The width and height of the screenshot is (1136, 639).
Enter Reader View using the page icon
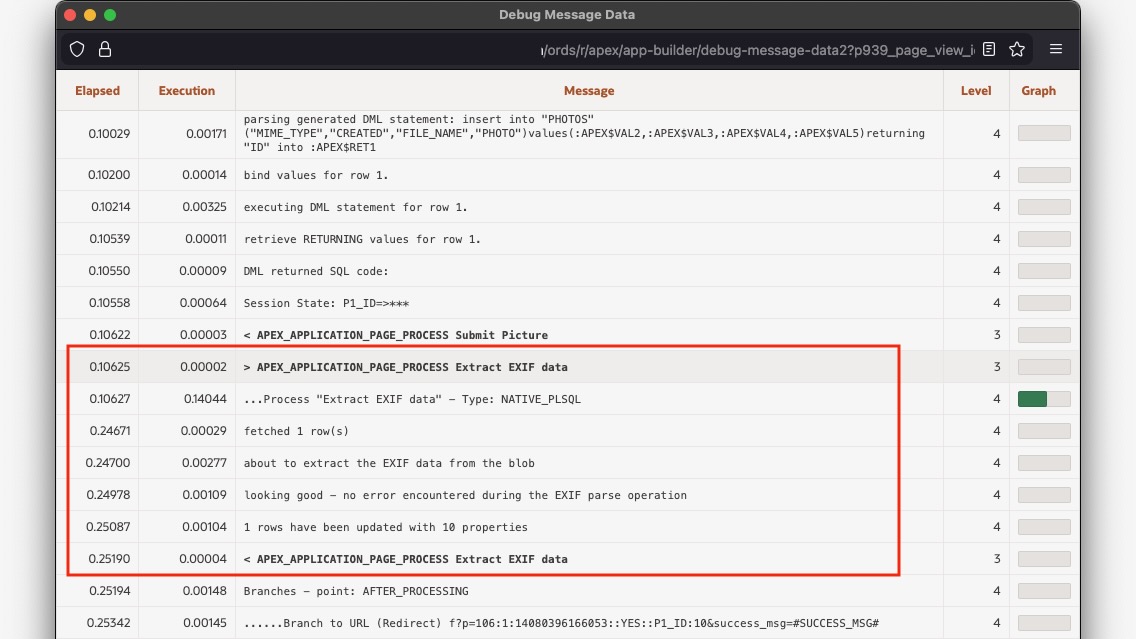pyautogui.click(x=988, y=48)
